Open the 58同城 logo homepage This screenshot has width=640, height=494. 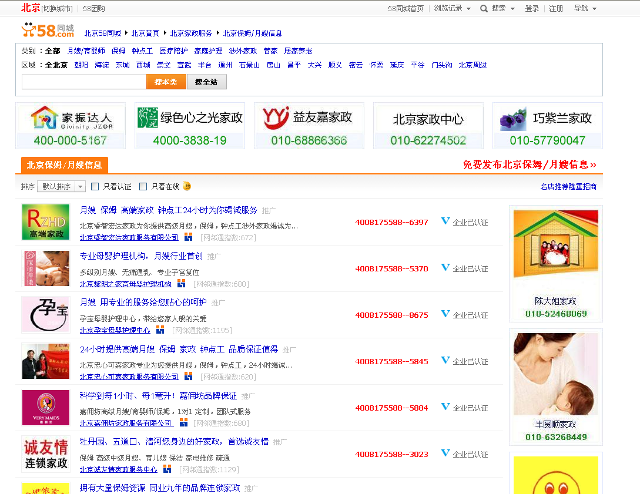(48, 30)
